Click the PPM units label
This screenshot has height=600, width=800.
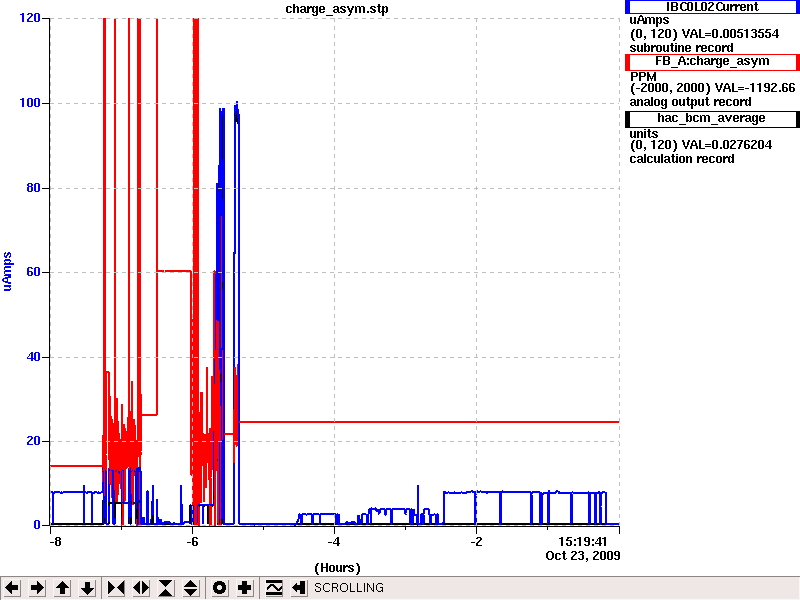coord(643,77)
